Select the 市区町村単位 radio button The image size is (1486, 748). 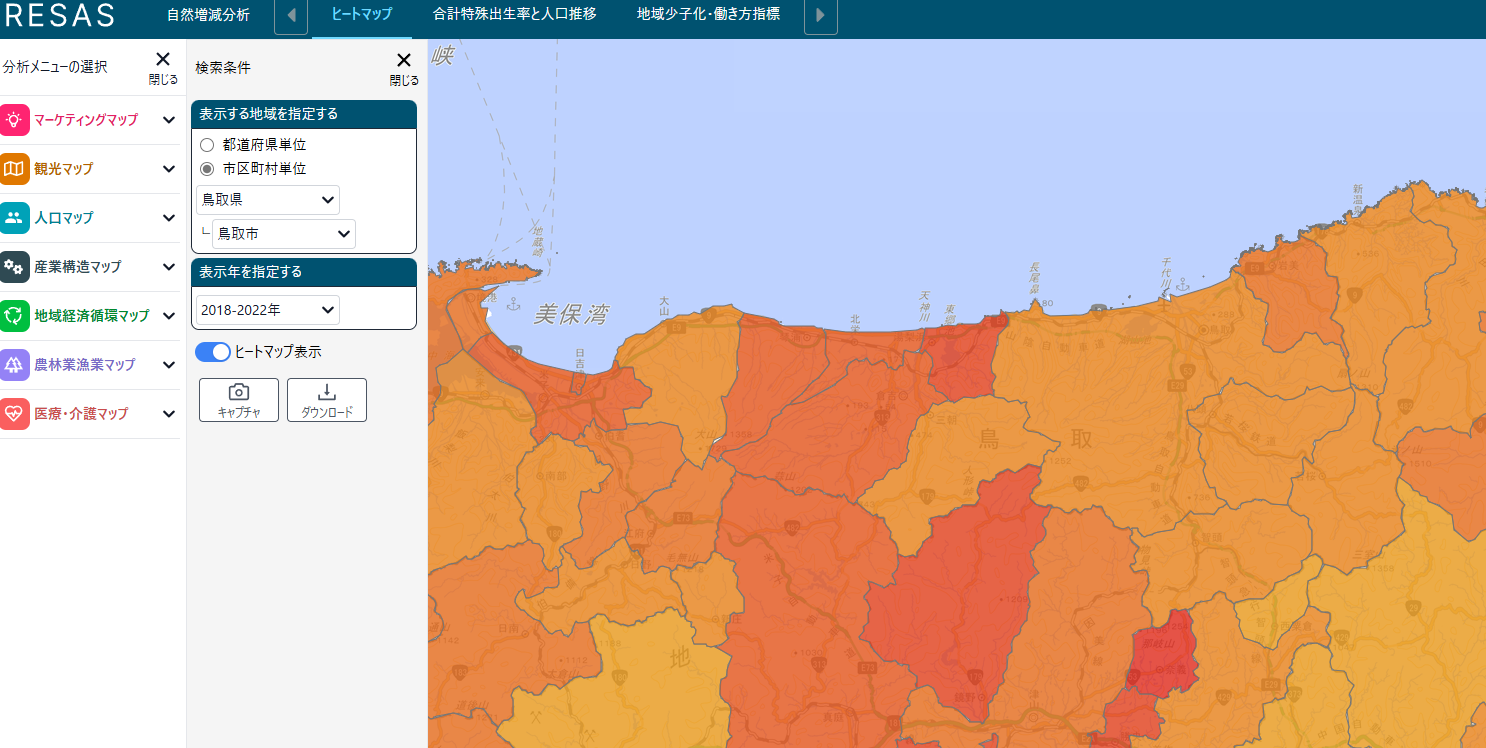click(x=207, y=169)
